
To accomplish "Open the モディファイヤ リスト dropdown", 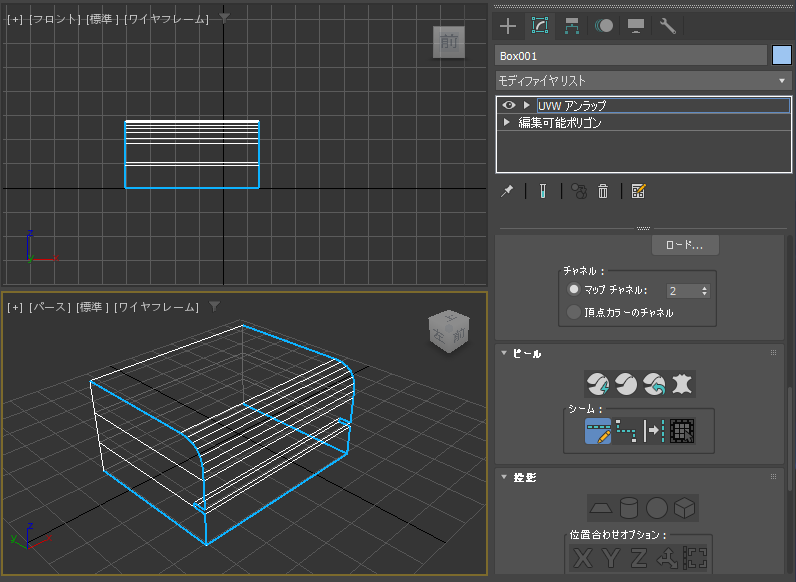I will [x=643, y=81].
